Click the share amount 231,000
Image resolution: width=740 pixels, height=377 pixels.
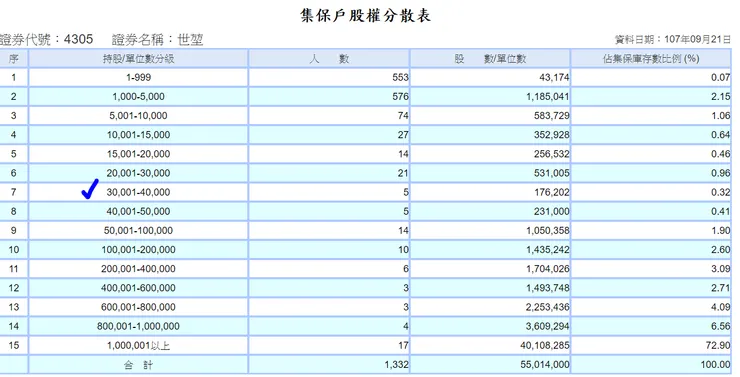(552, 211)
